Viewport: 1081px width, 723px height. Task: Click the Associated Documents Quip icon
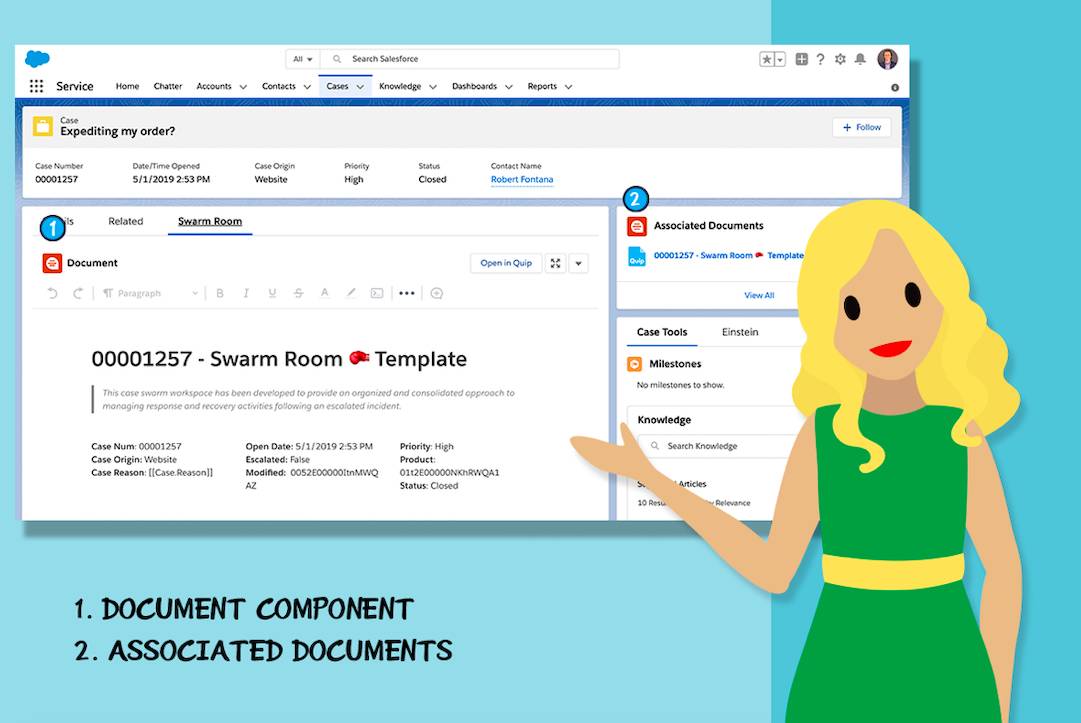(637, 226)
